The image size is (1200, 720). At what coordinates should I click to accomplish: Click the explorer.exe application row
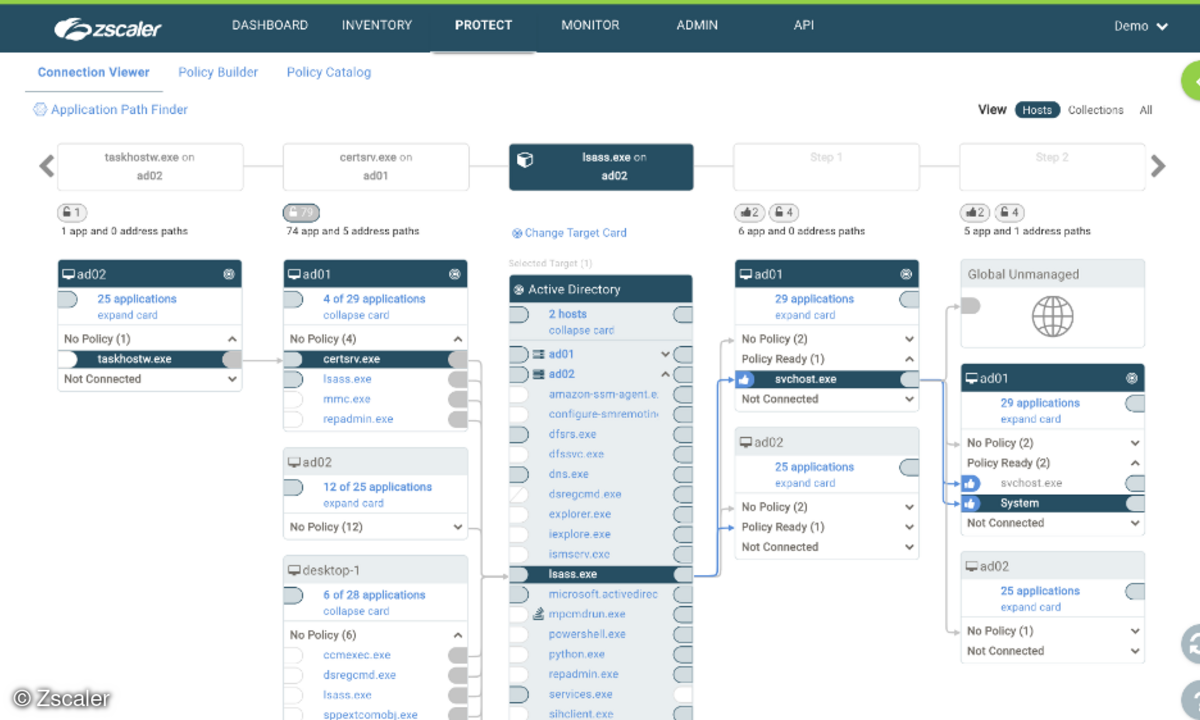(x=601, y=514)
